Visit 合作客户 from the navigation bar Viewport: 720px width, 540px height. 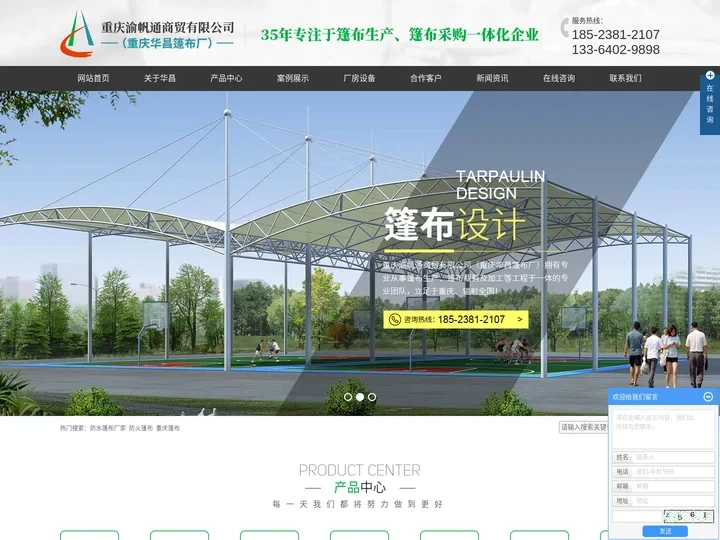426,78
